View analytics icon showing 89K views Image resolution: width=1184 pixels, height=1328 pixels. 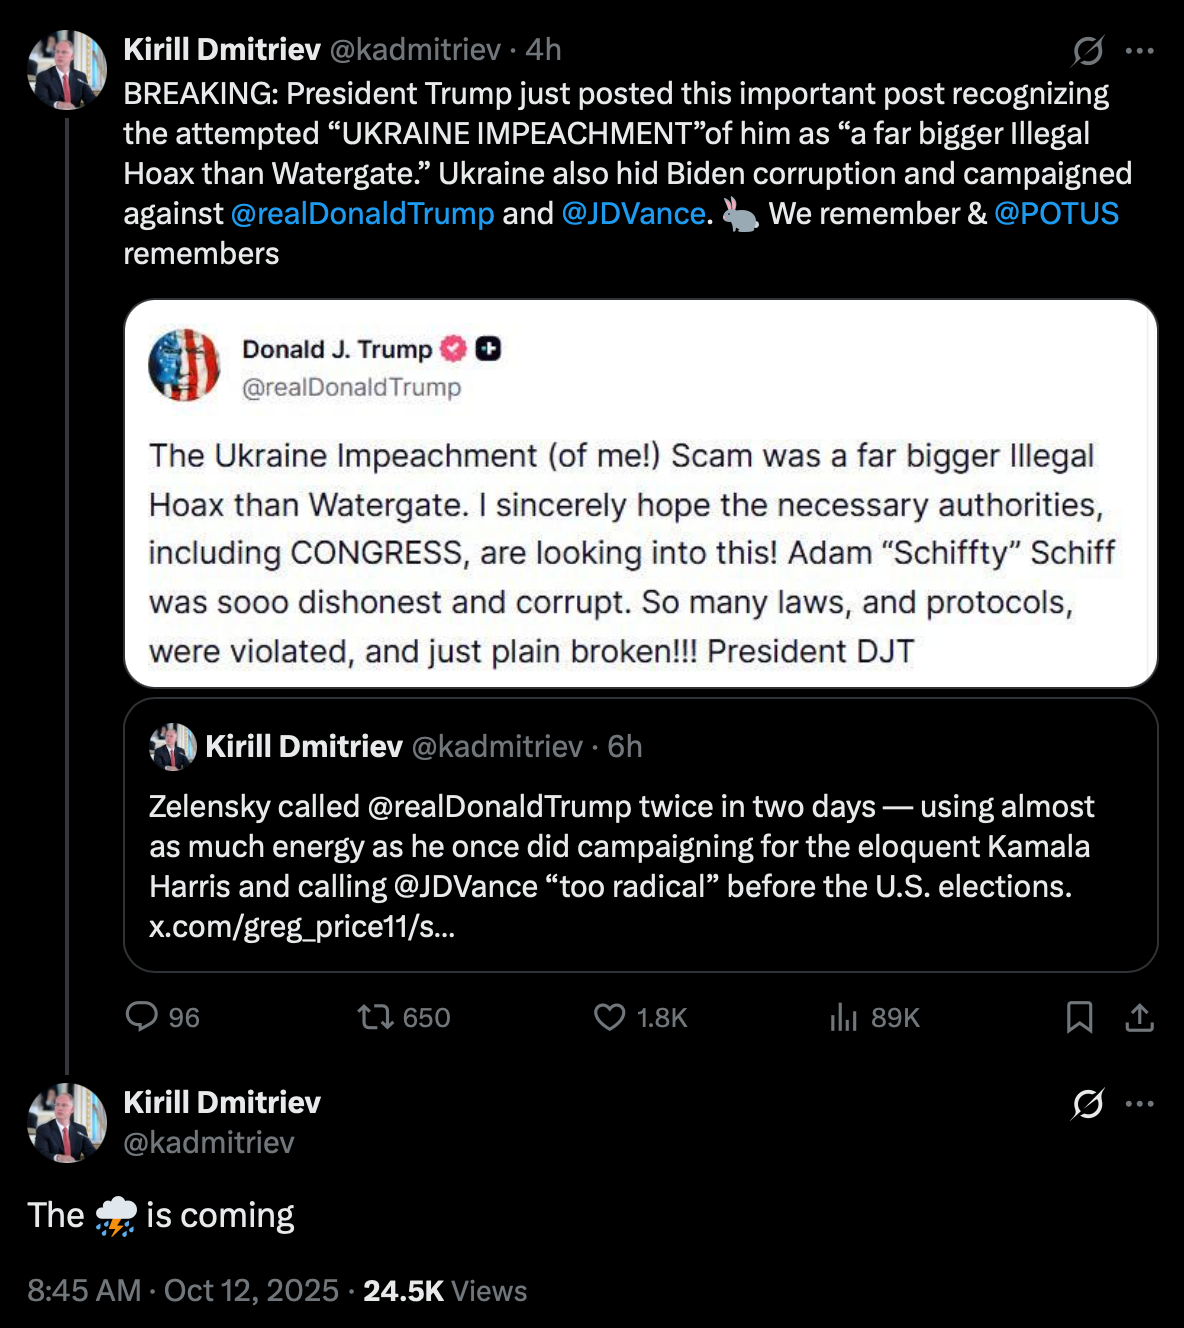844,1017
